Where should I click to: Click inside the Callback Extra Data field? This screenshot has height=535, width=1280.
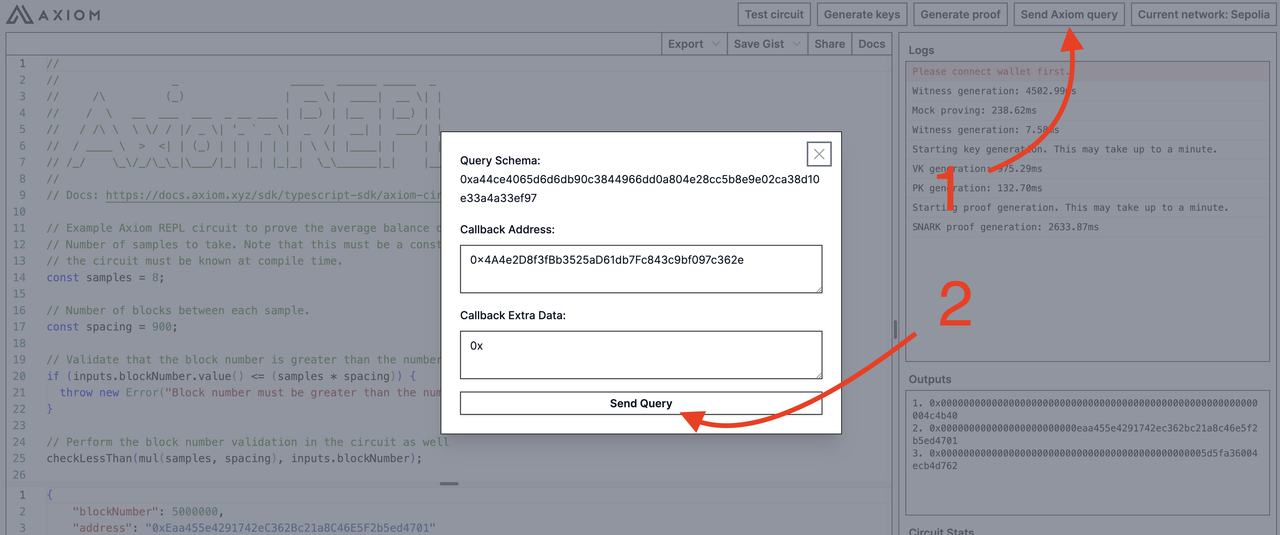[641, 355]
